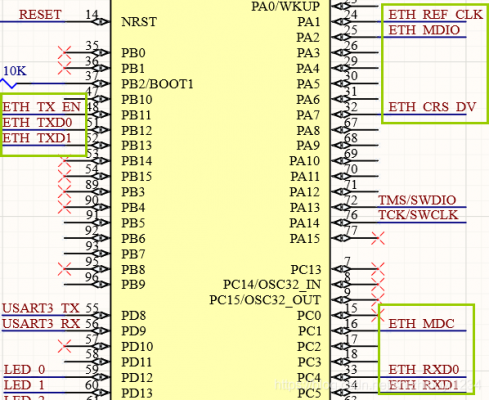489x400 pixels.
Task: Select the no-connect cross on PB0 pin
Action: [64, 53]
